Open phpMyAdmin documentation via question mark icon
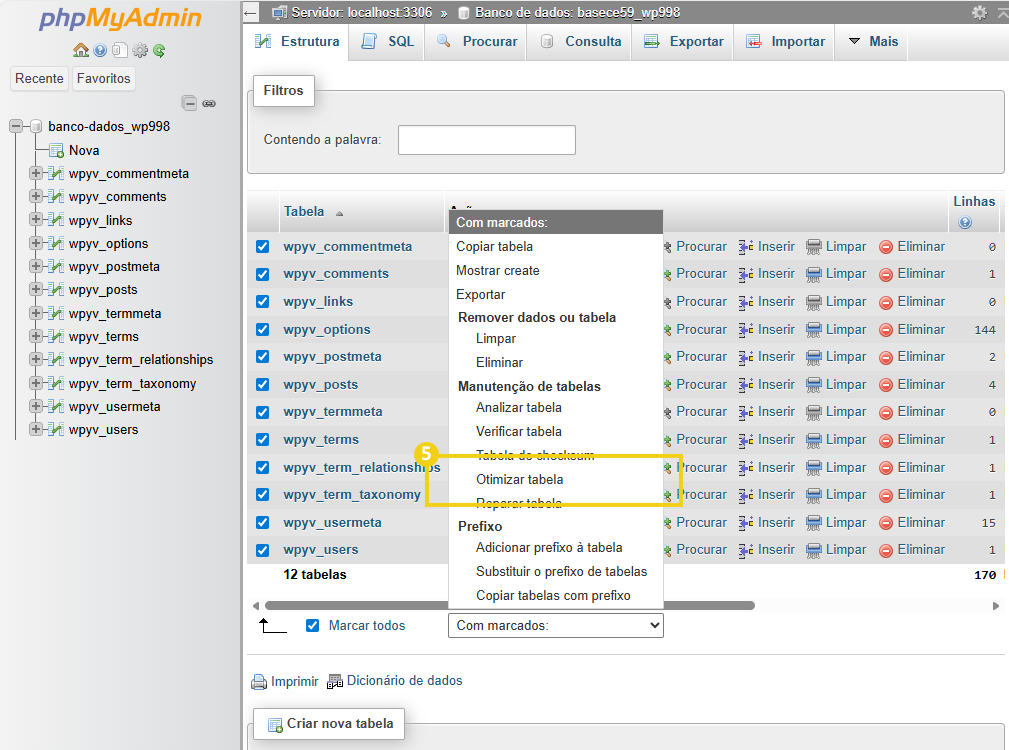This screenshot has height=750, width=1009. pos(100,50)
